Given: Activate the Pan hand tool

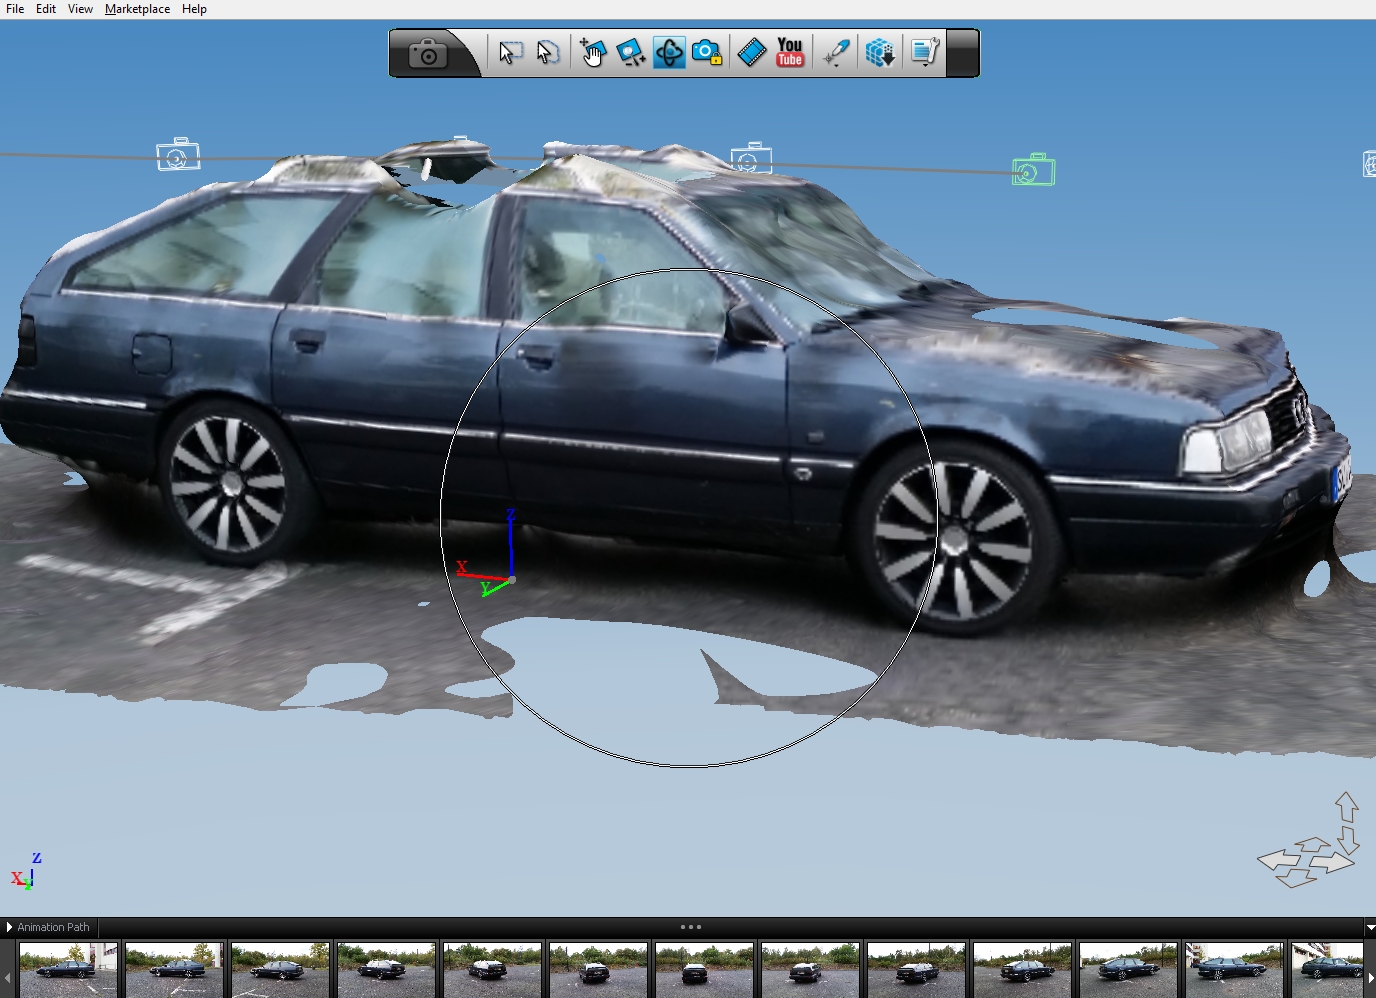Looking at the screenshot, I should 593,53.
